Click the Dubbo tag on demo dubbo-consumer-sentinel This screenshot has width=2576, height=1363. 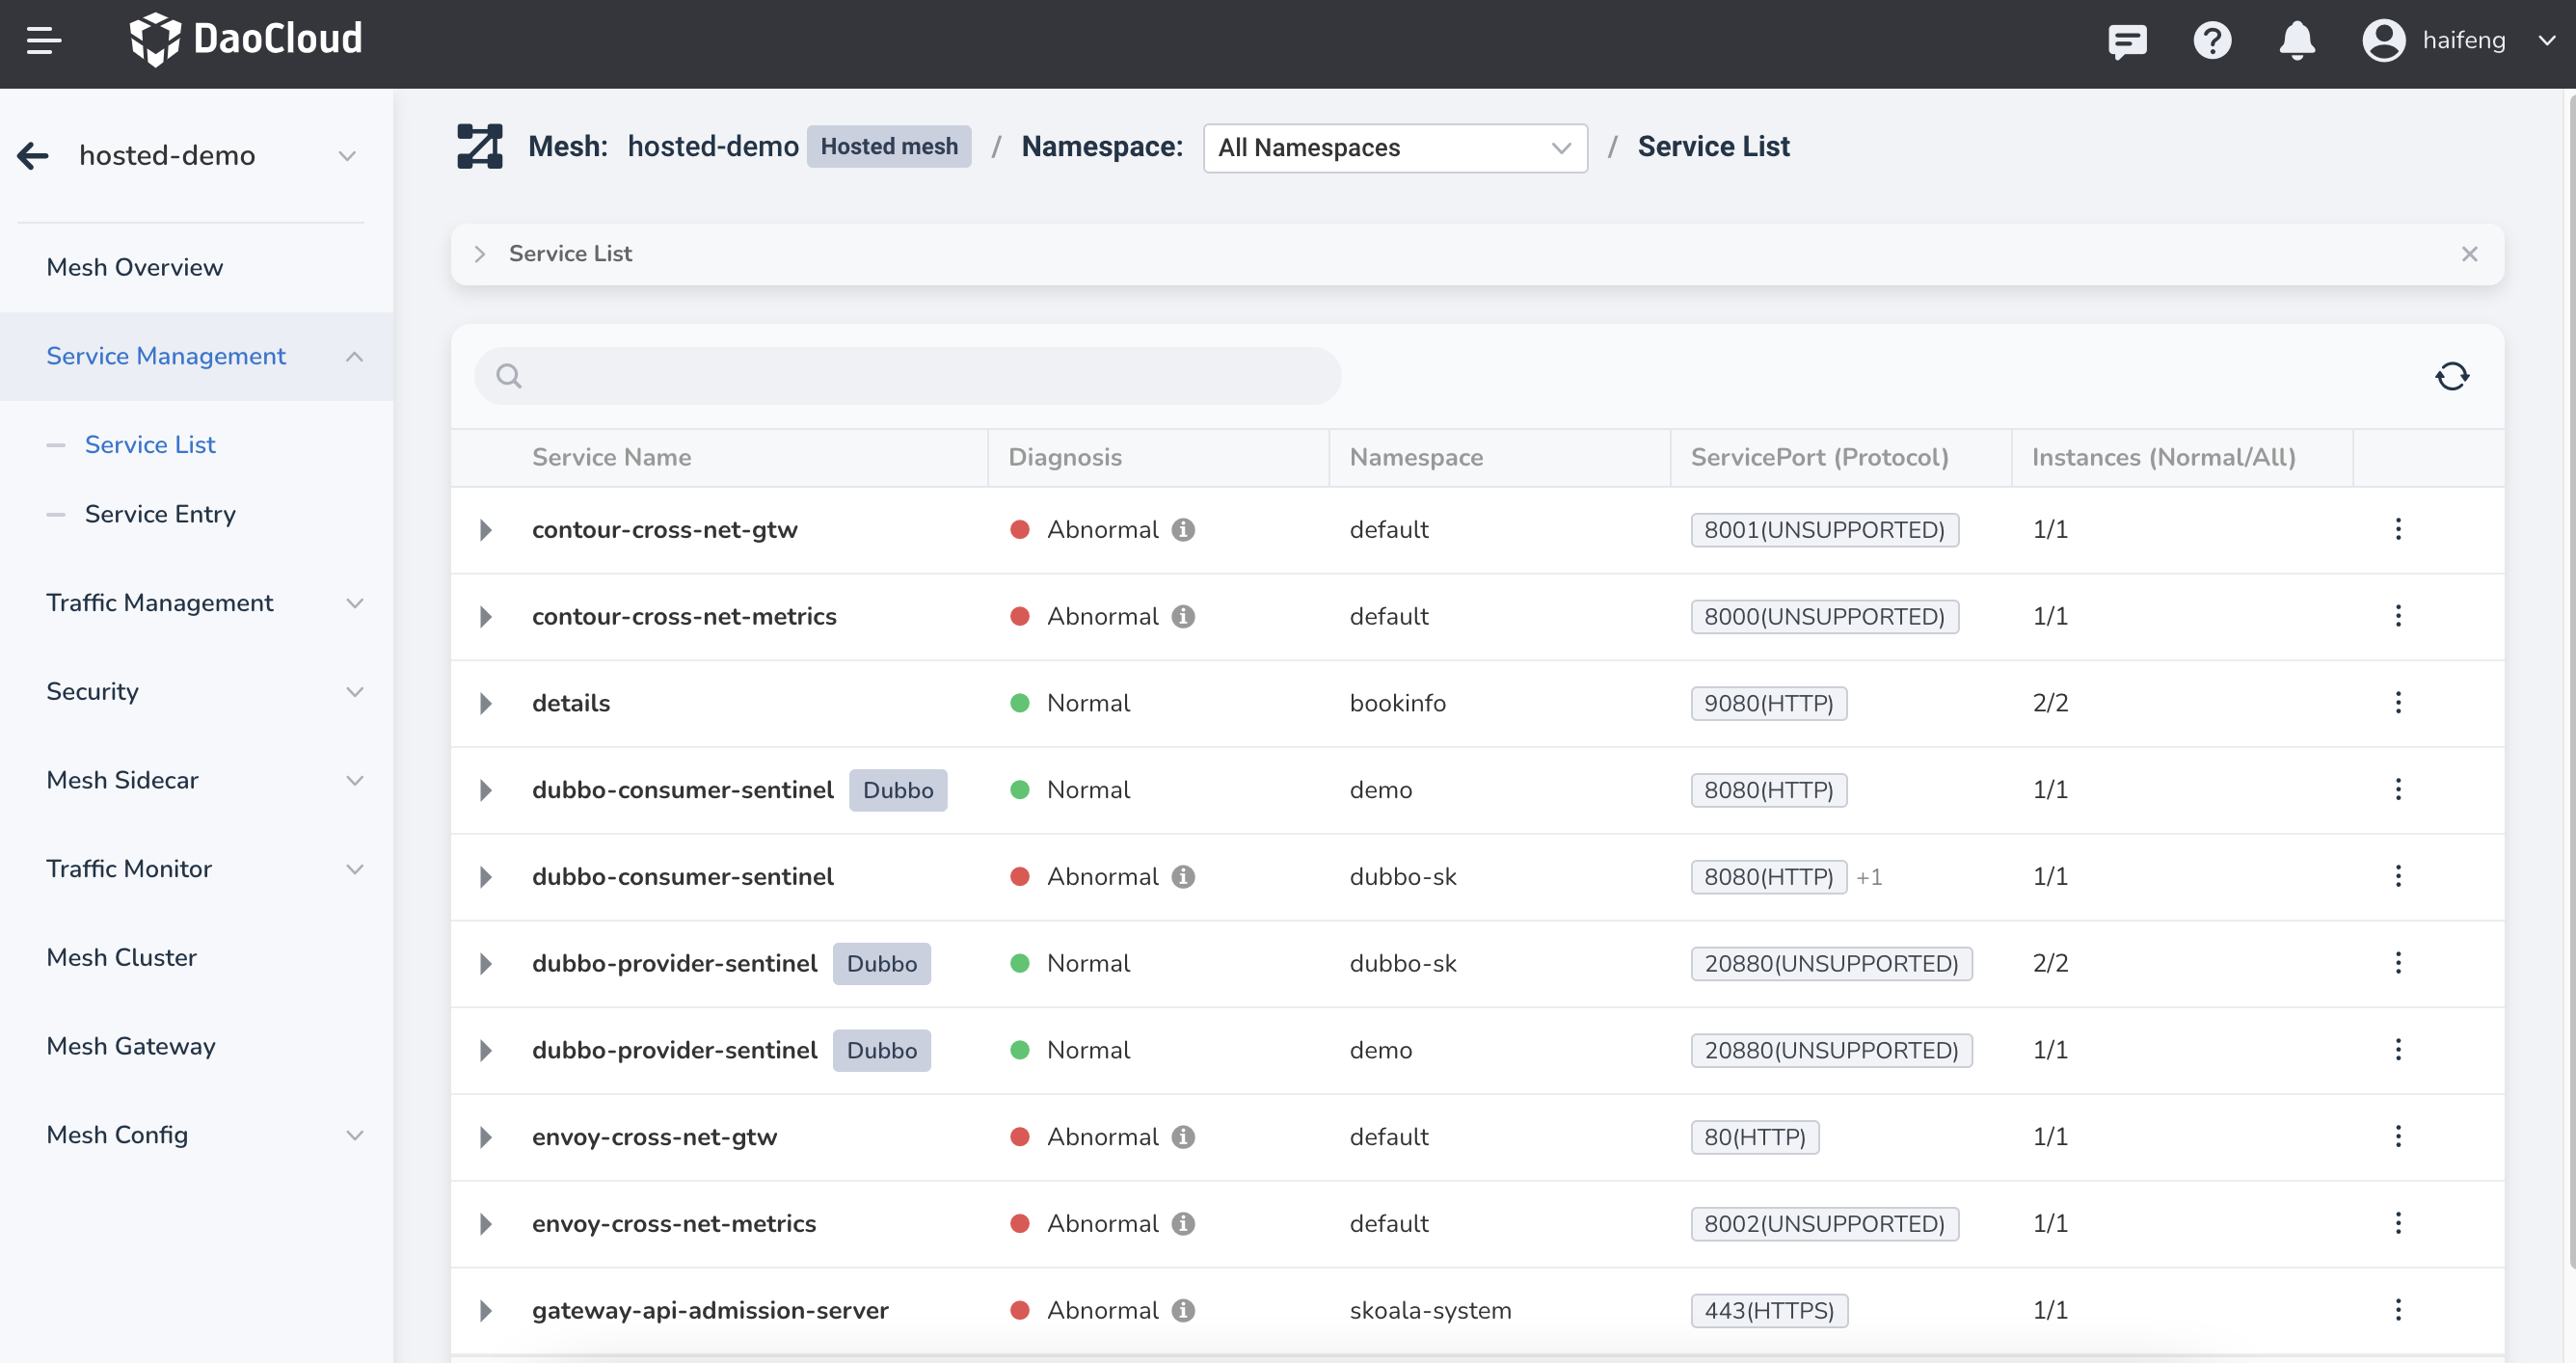point(897,790)
